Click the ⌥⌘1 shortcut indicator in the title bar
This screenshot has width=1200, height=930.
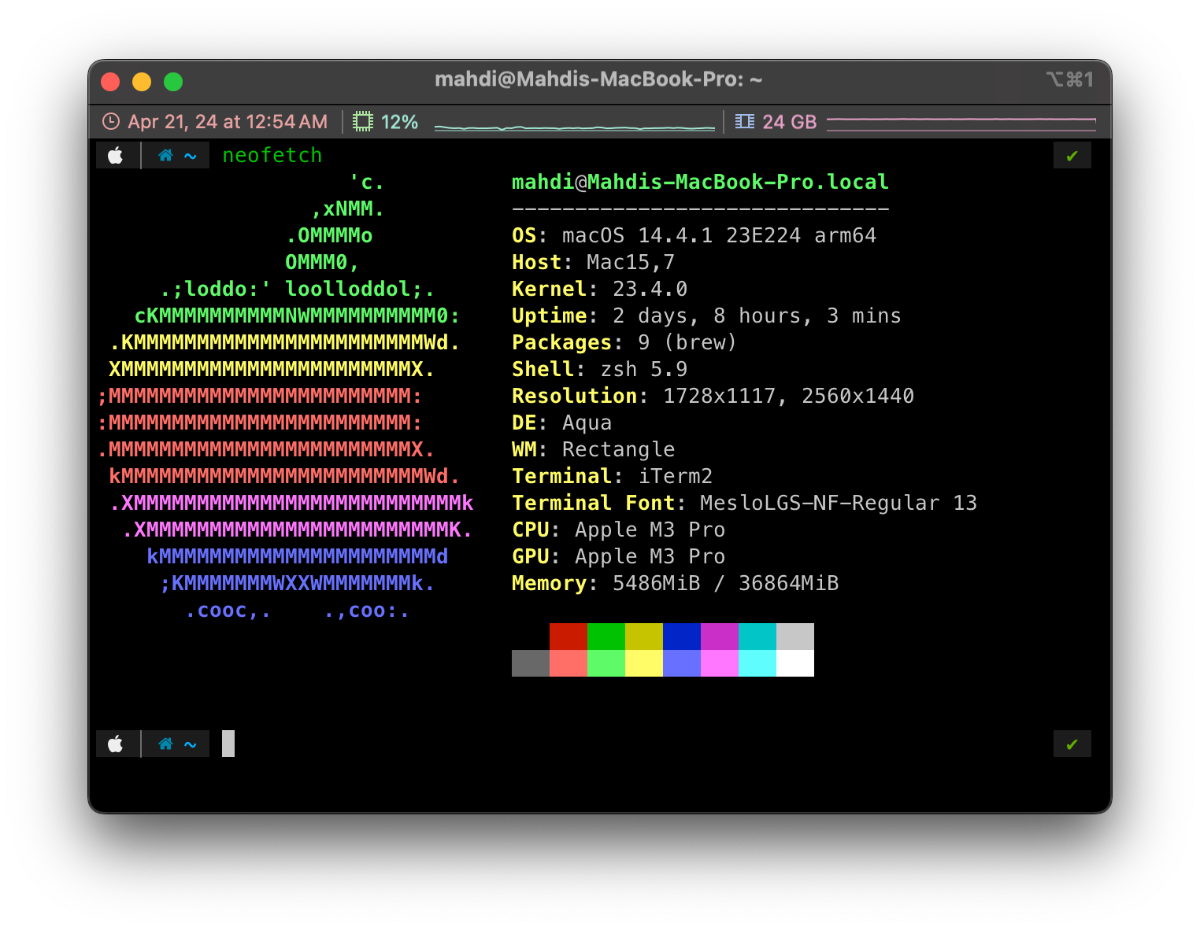(x=1069, y=80)
